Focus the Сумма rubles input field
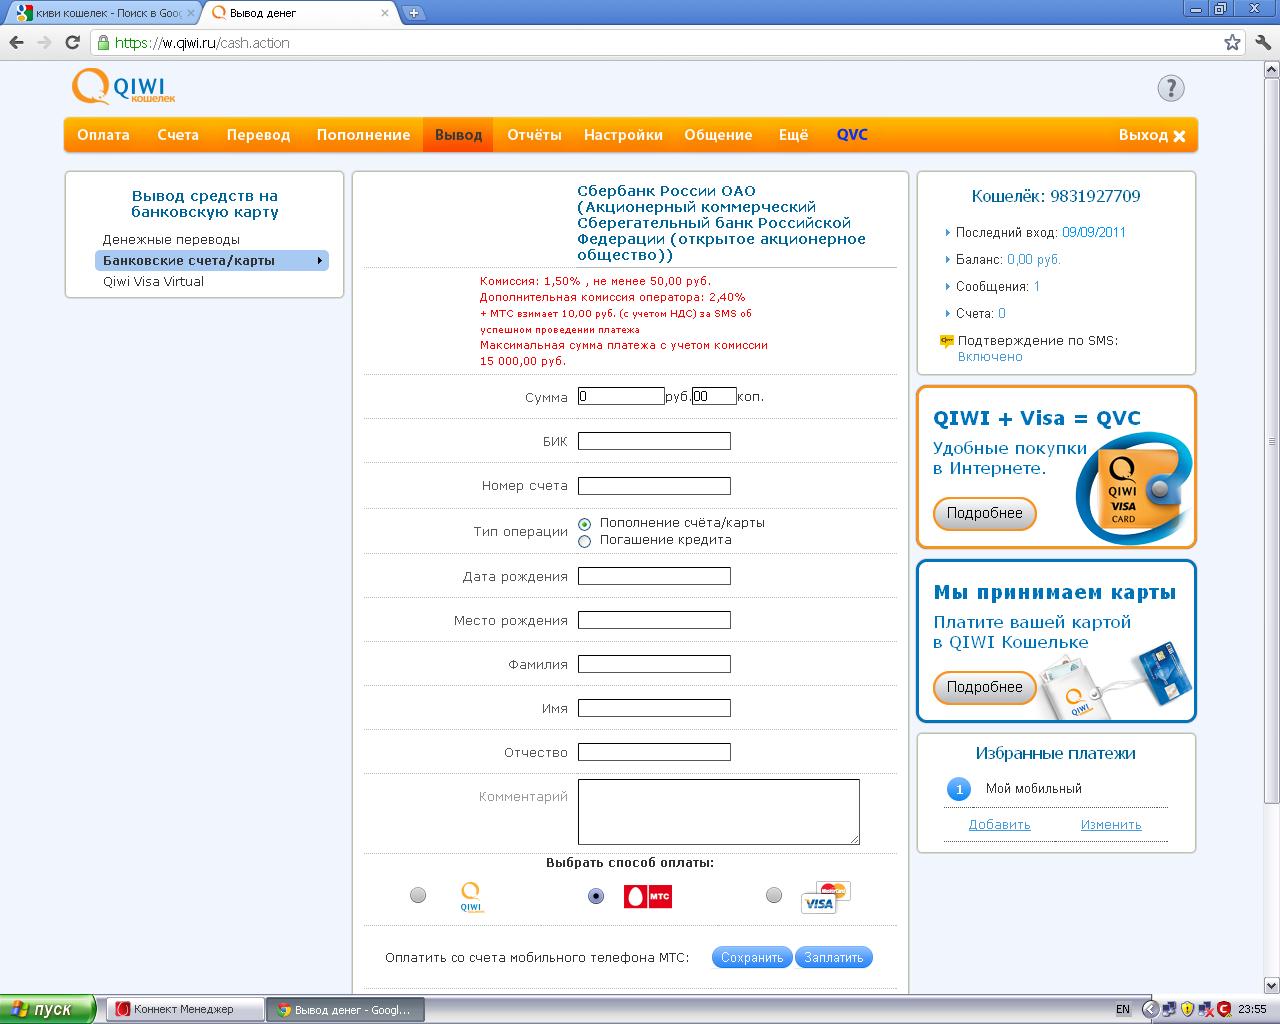 pyautogui.click(x=621, y=396)
